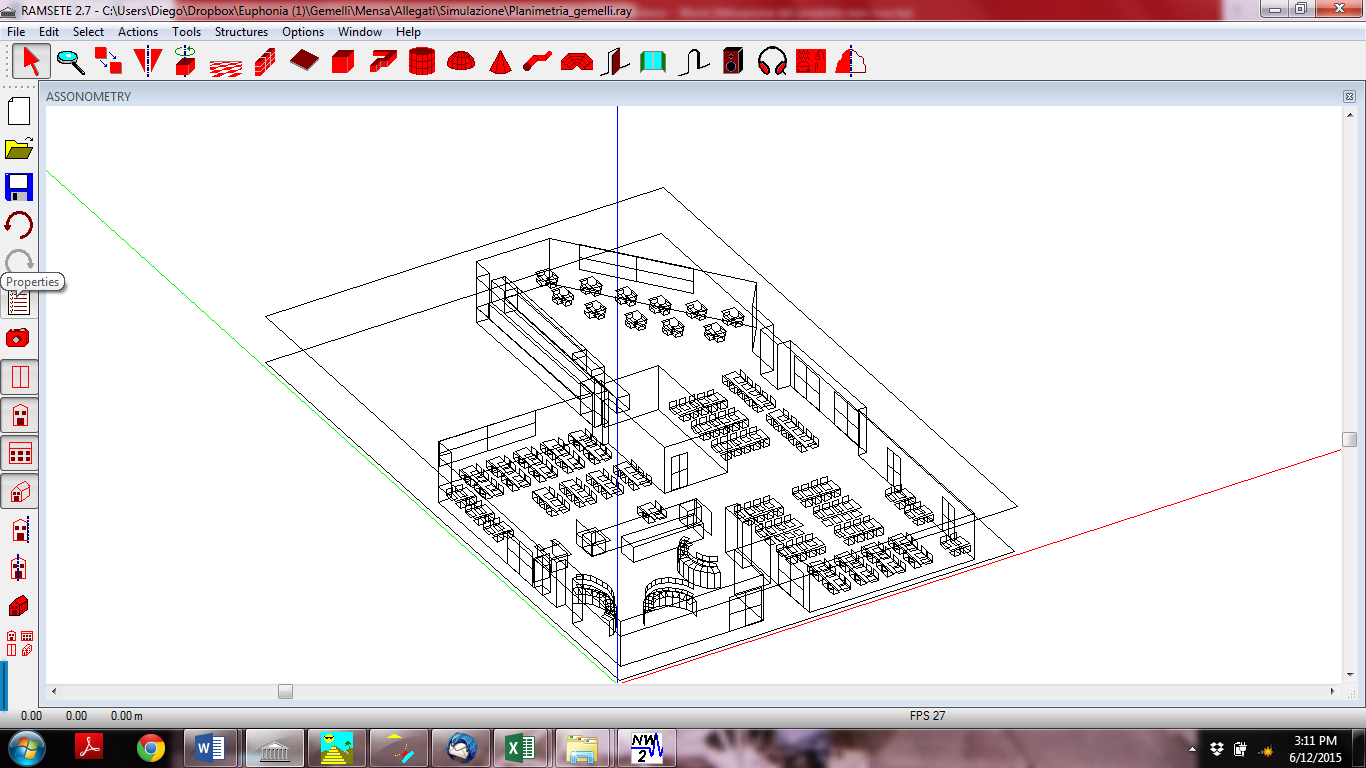
Task: Expand the Tools menu
Action: 186,32
